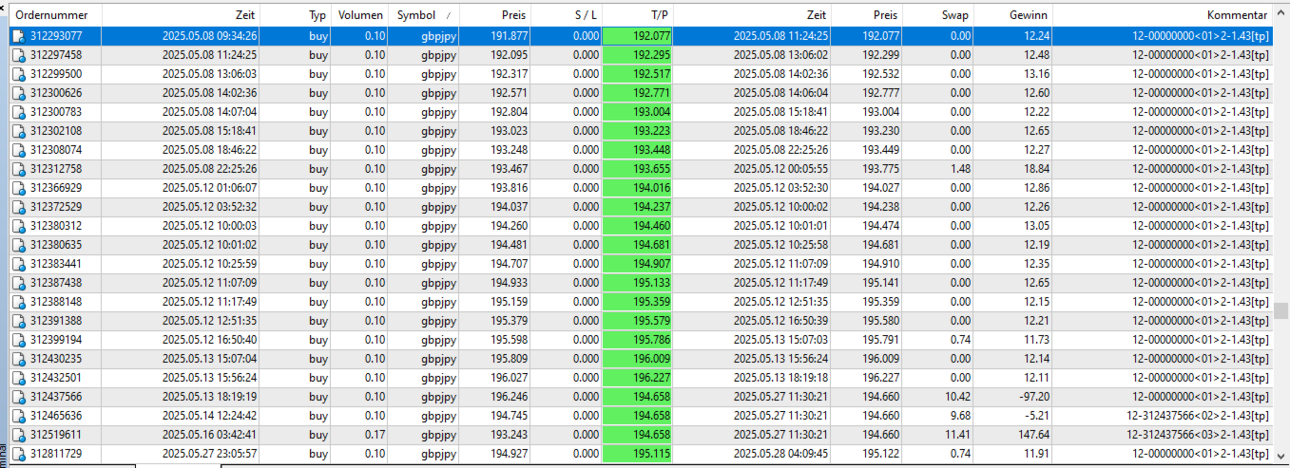Viewport: 1290px width, 468px height.
Task: Click the icon next to order 312811729
Action: click(x=18, y=453)
